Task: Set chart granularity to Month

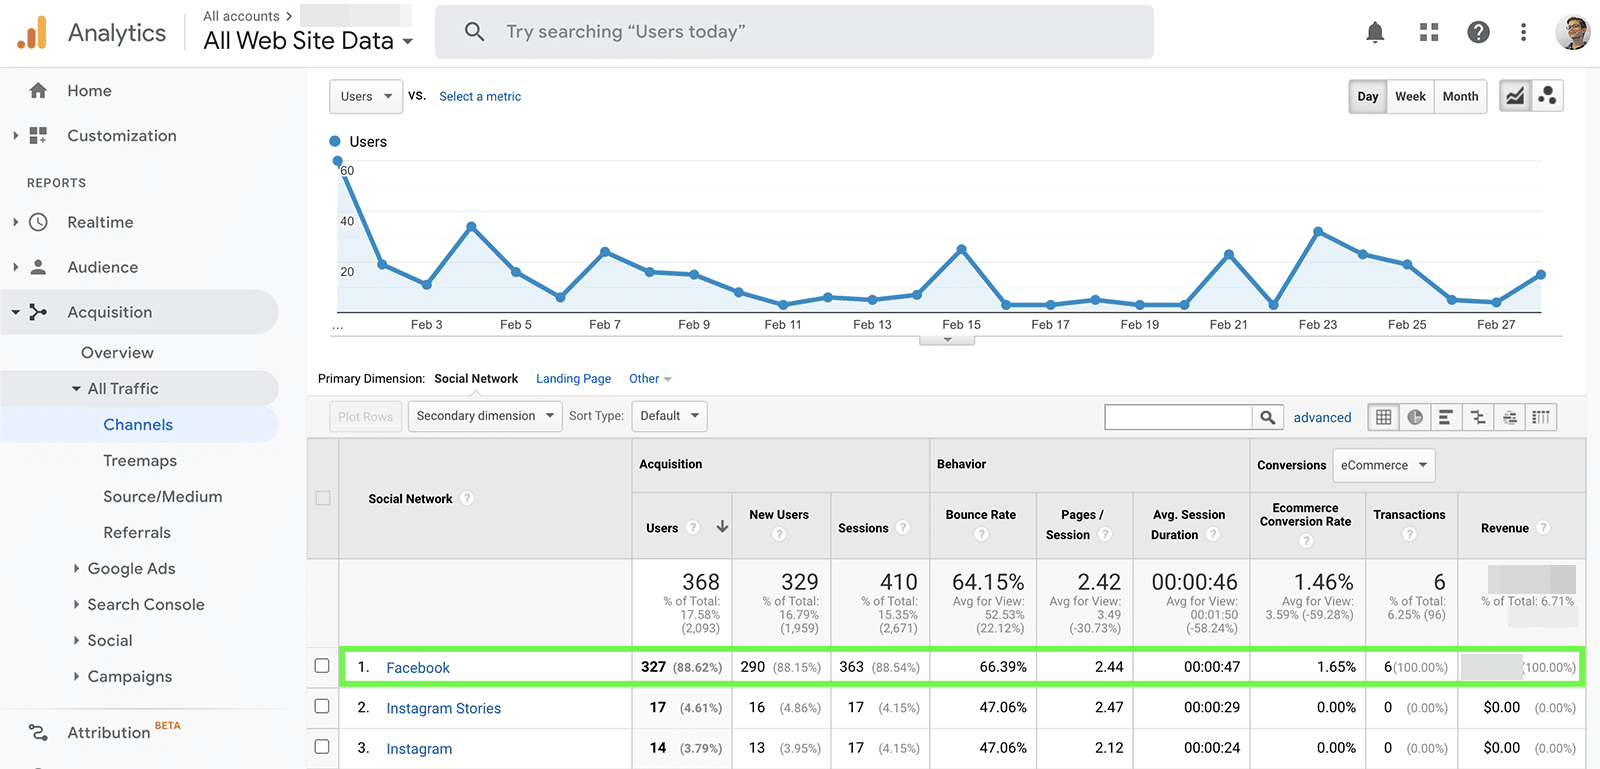Action: 1460,96
